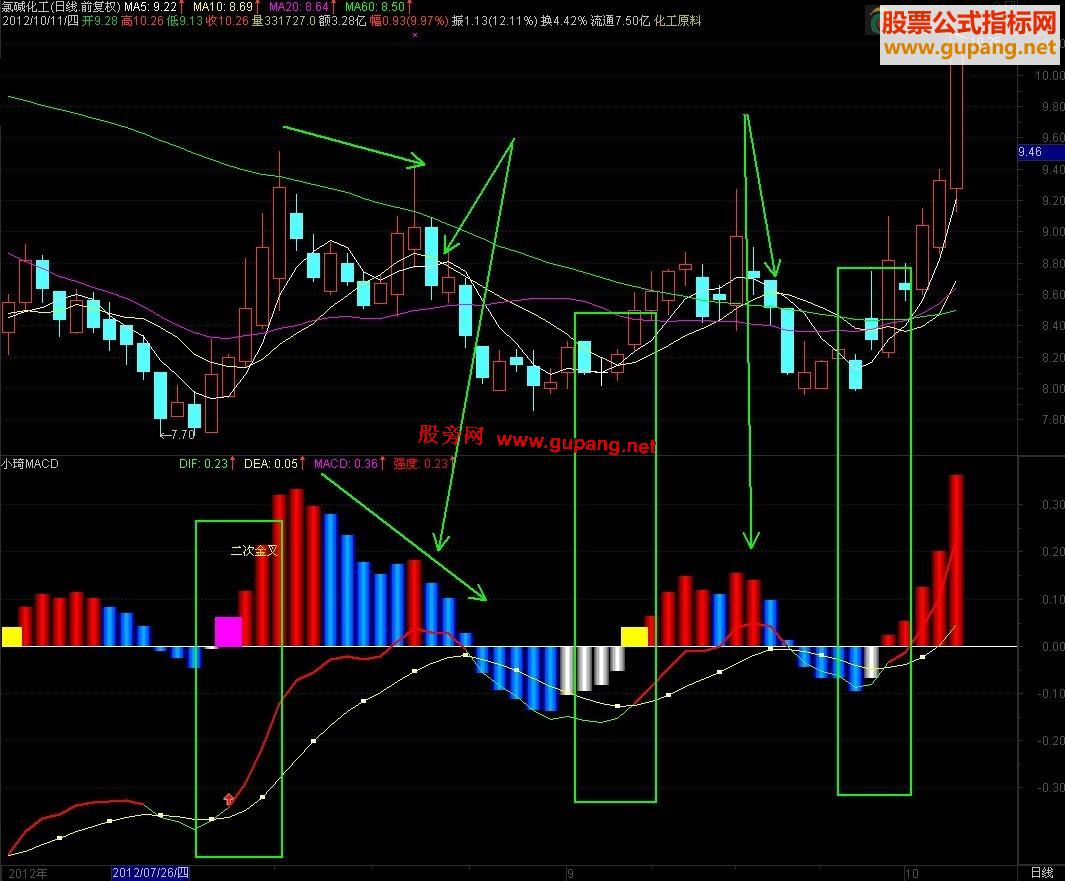Click the red up-arrow signal marker in MACD
Screen dimensions: 1065x881
pyautogui.click(x=229, y=799)
